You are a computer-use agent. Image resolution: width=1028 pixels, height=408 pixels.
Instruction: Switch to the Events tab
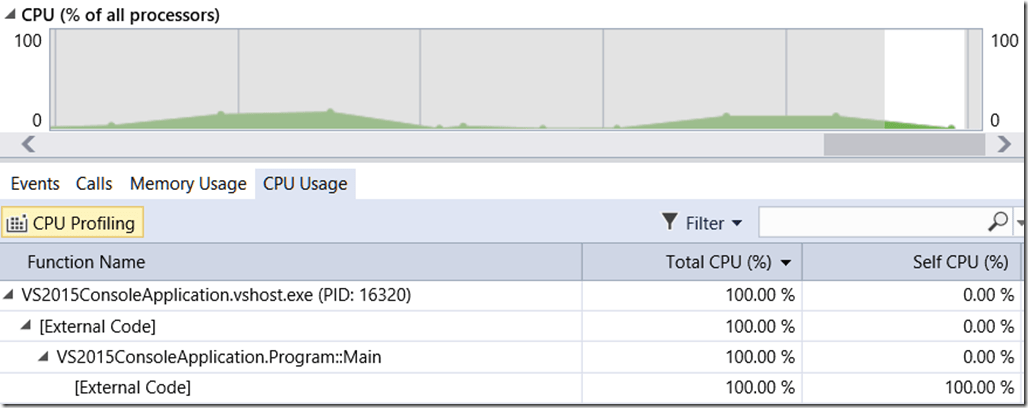[35, 184]
